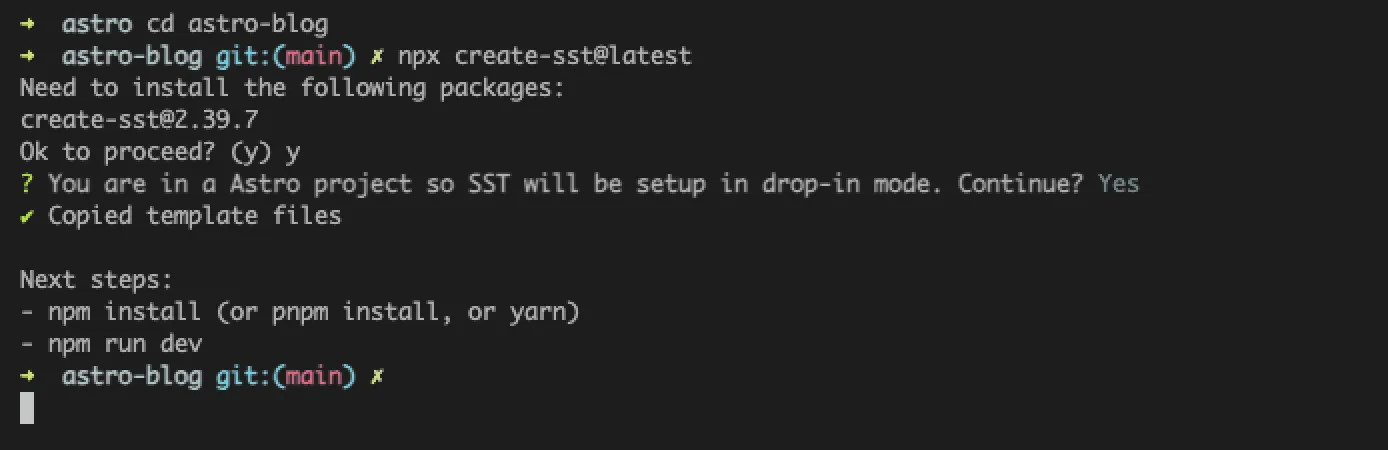Click the 'npm run dev' step line

(111, 344)
